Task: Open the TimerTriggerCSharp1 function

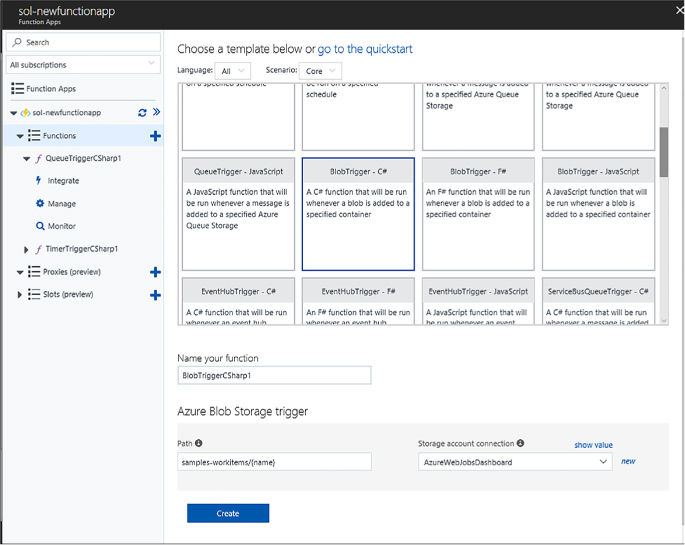Action: coord(82,249)
